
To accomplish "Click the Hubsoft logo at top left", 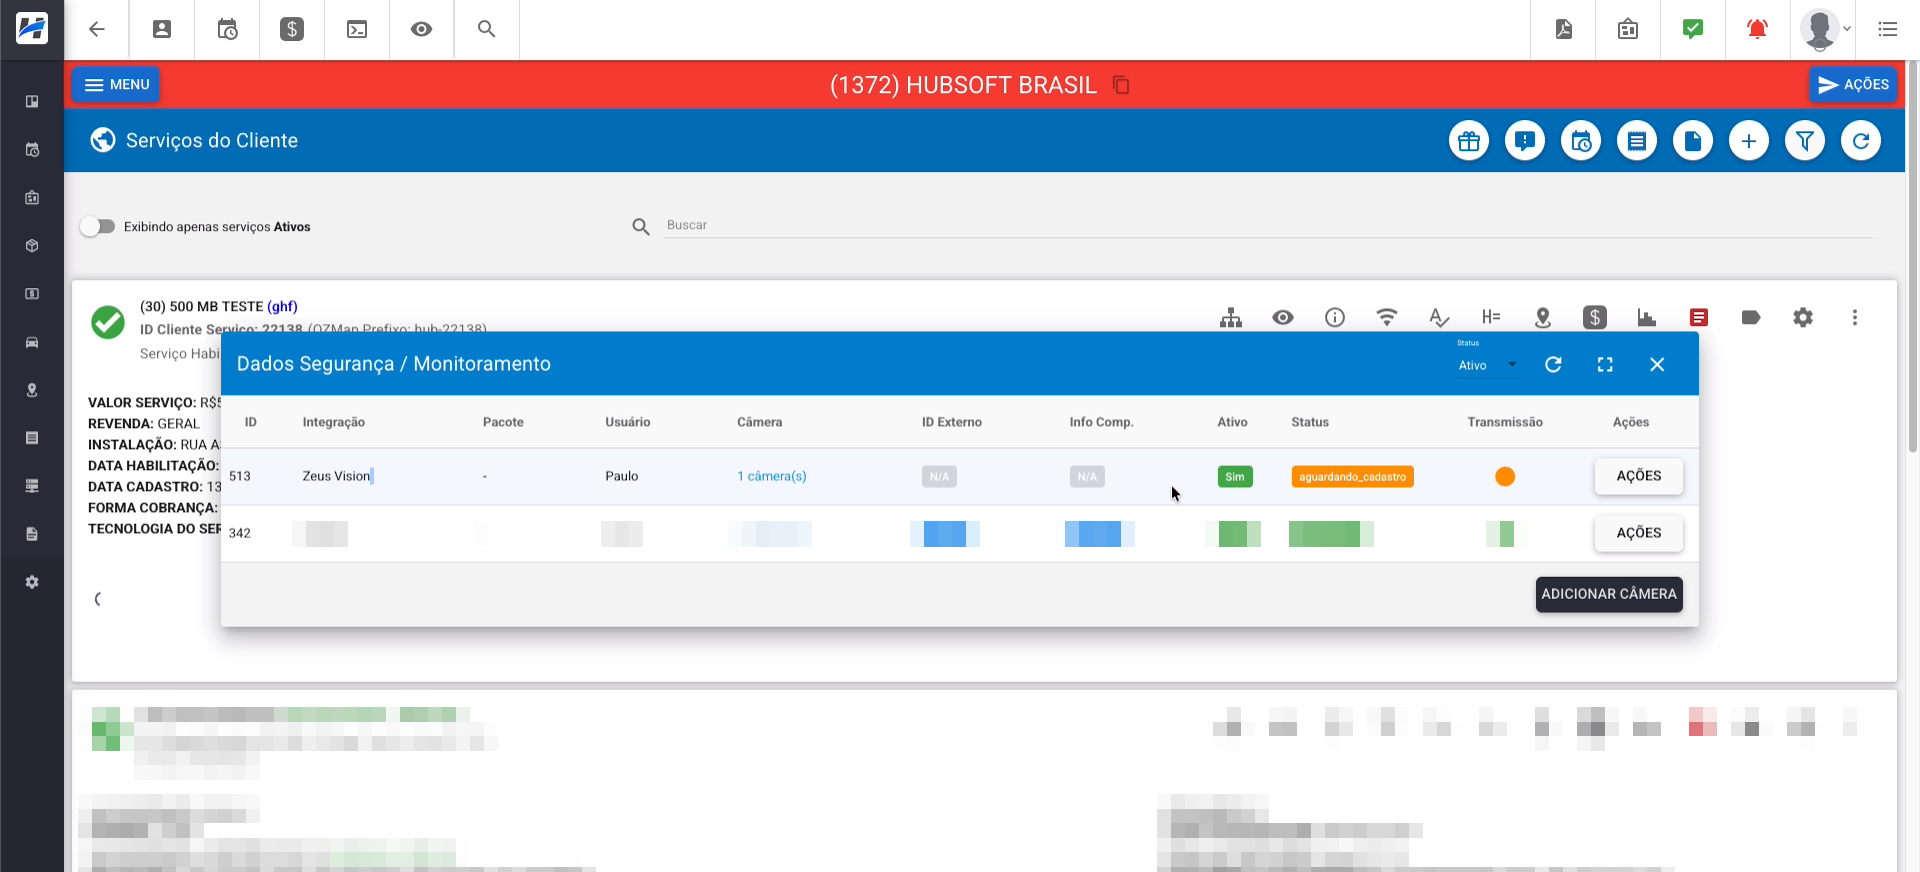I will [x=32, y=28].
